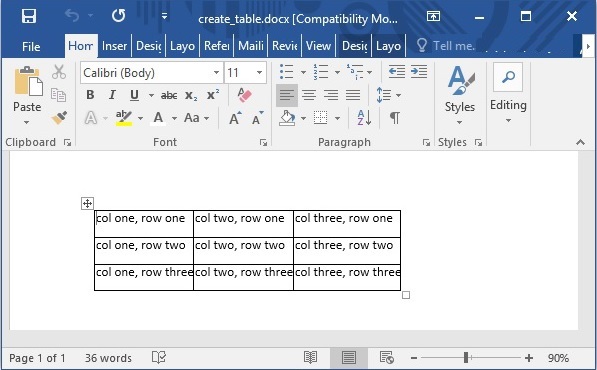Screen dimensions: 597x370
Task: Apply bullet list formatting
Action: click(x=286, y=72)
